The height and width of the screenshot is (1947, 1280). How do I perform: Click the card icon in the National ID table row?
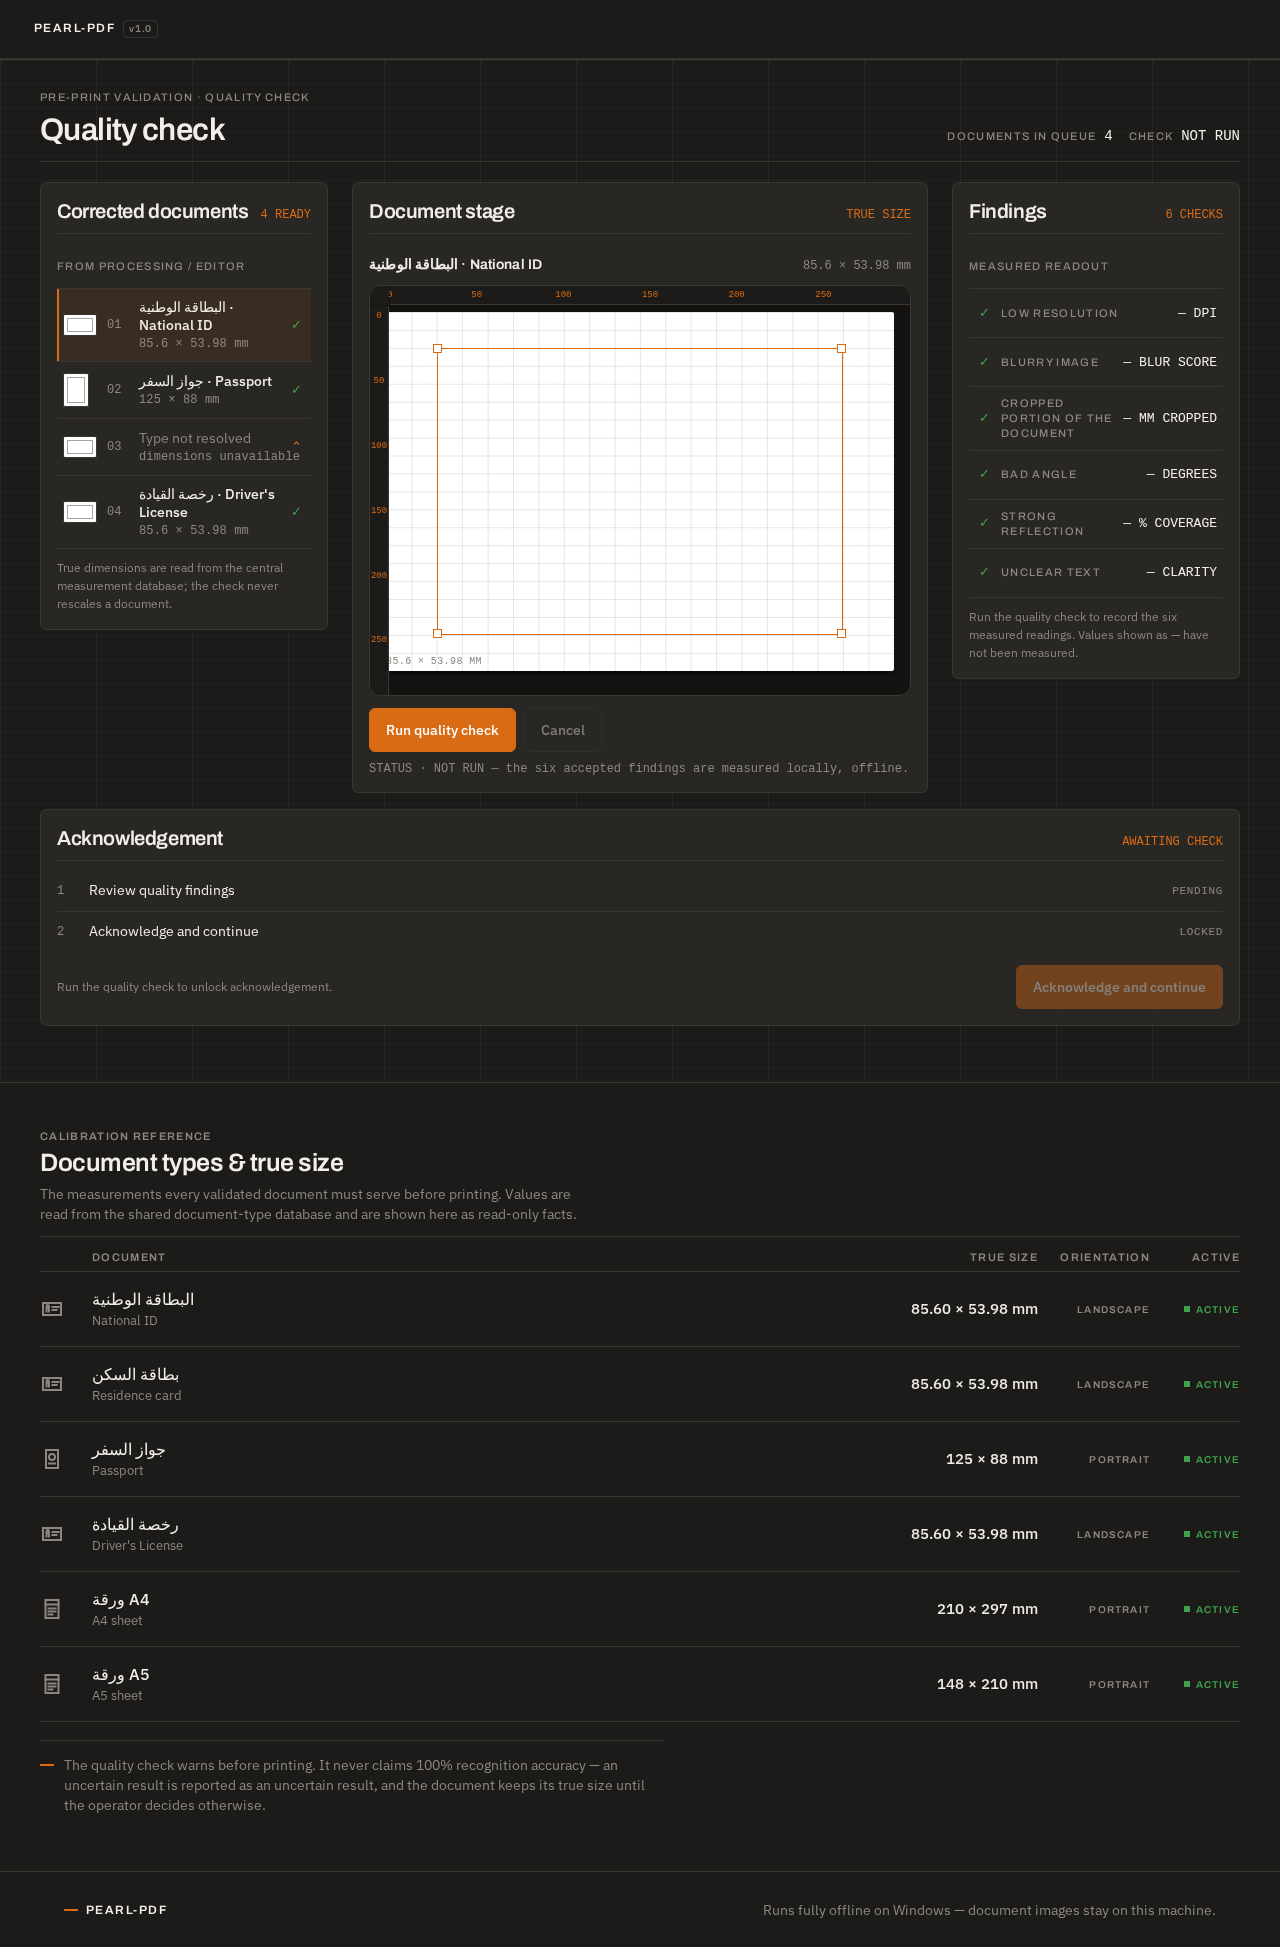pos(52,1309)
